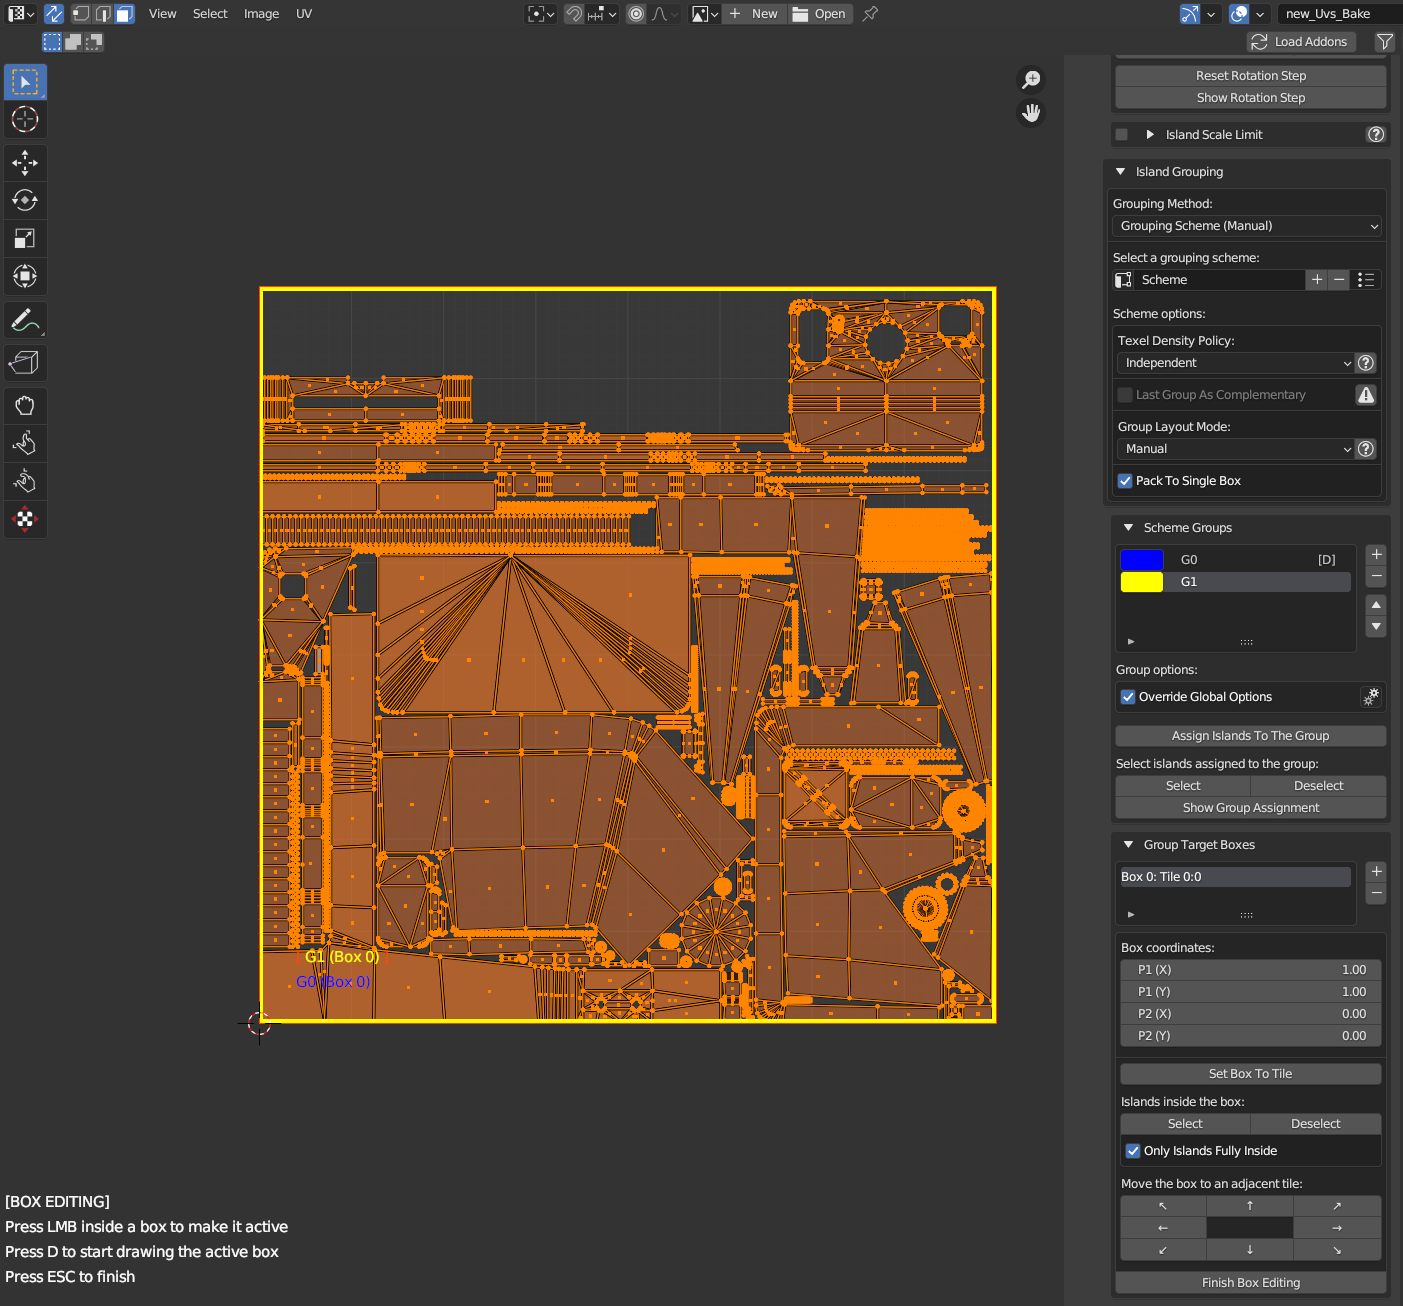The image size is (1403, 1306).
Task: Open the Select menu in the header
Action: click(x=210, y=14)
